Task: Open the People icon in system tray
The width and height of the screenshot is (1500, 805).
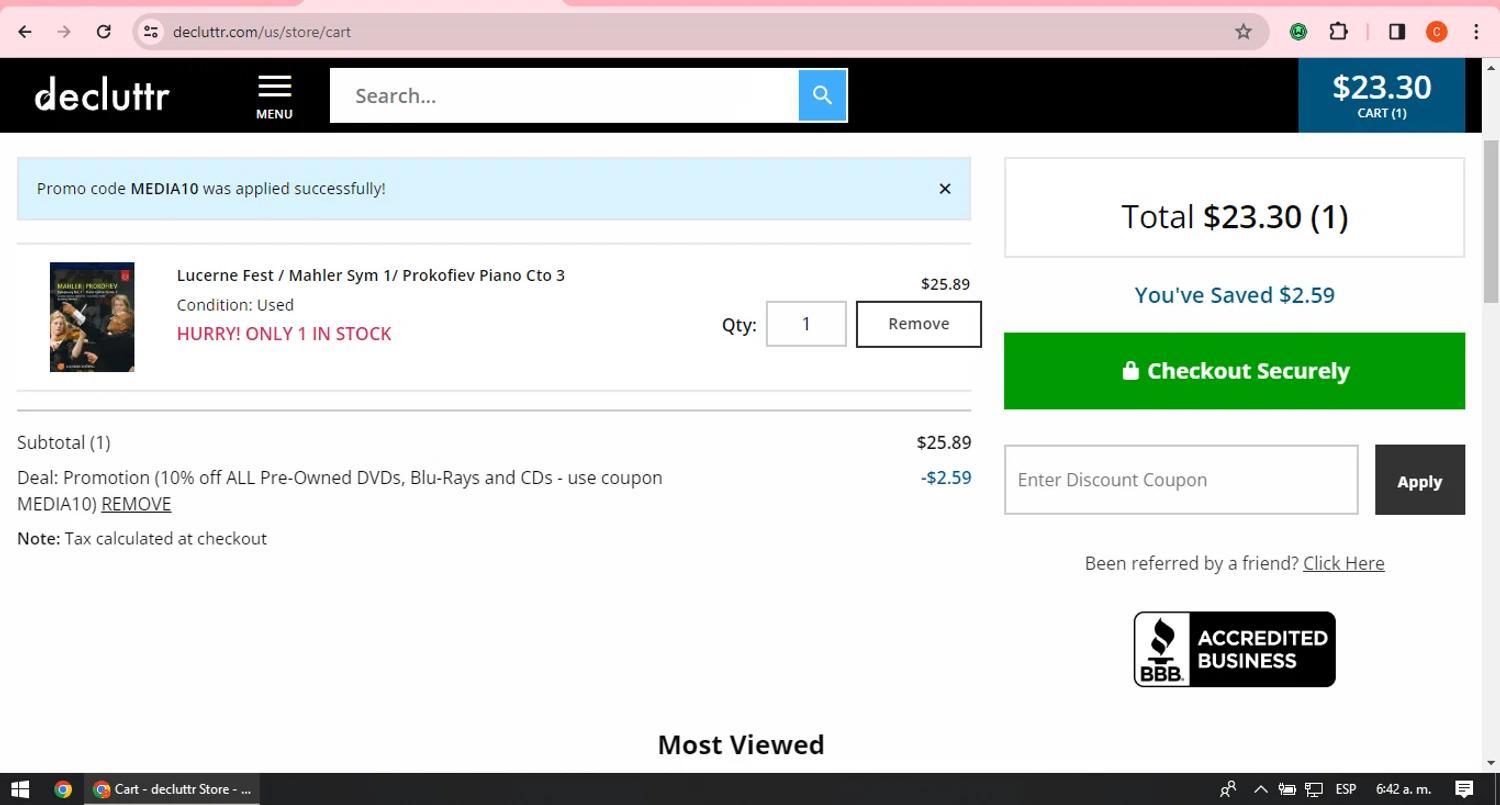Action: [x=1228, y=789]
